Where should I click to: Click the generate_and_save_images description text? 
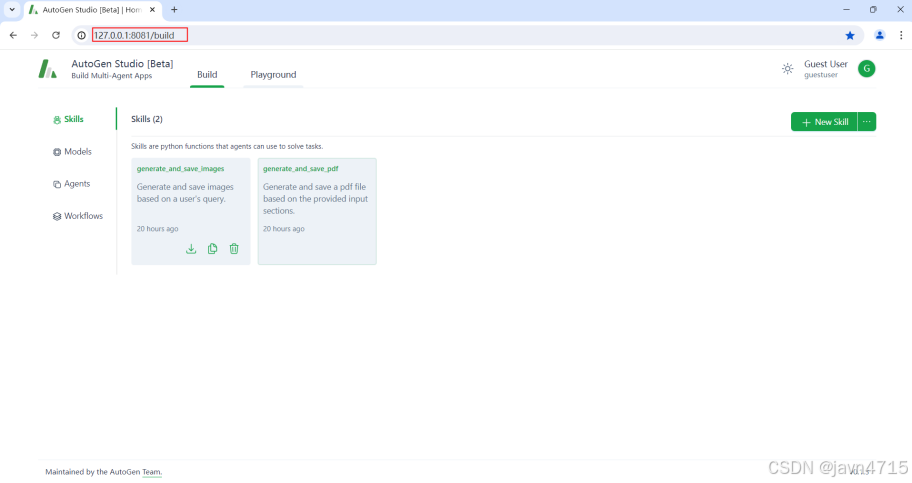pyautogui.click(x=185, y=193)
